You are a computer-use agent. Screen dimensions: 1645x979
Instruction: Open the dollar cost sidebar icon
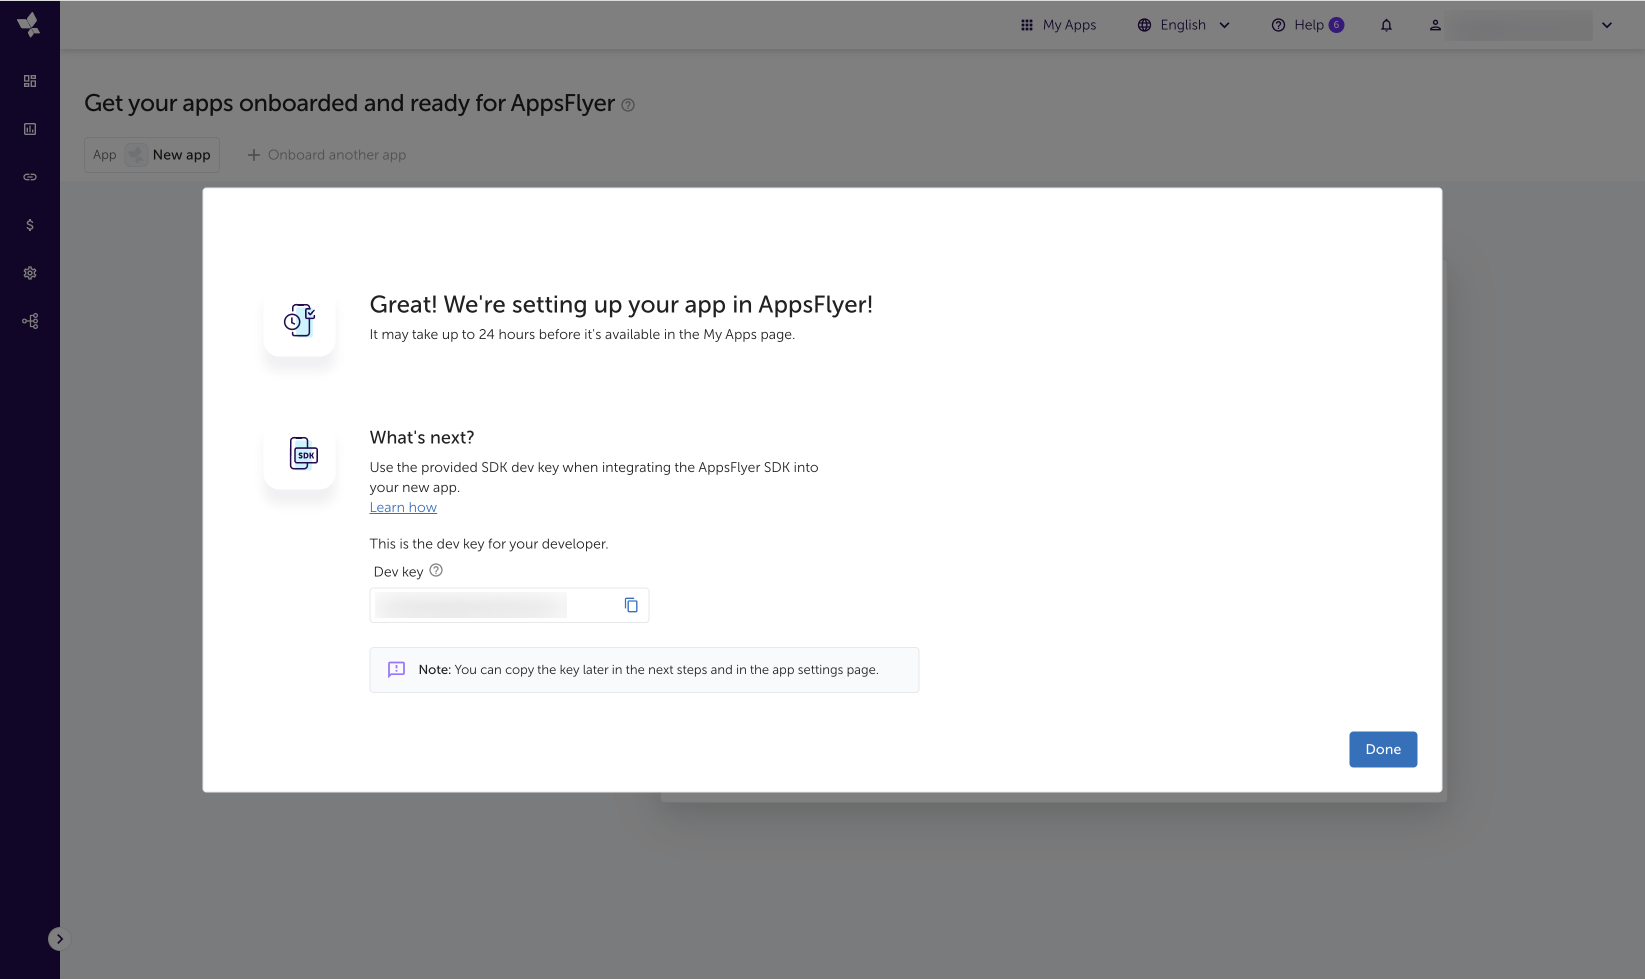30,225
